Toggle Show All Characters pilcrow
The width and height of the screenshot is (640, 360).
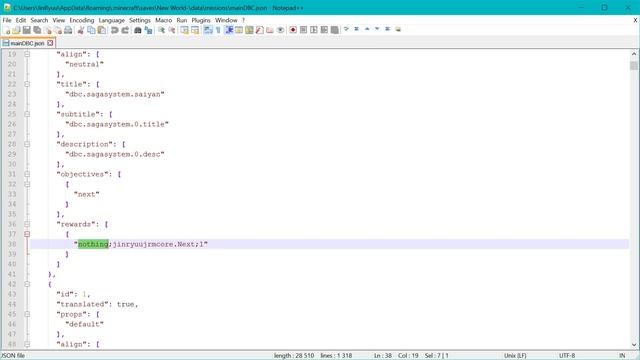218,30
